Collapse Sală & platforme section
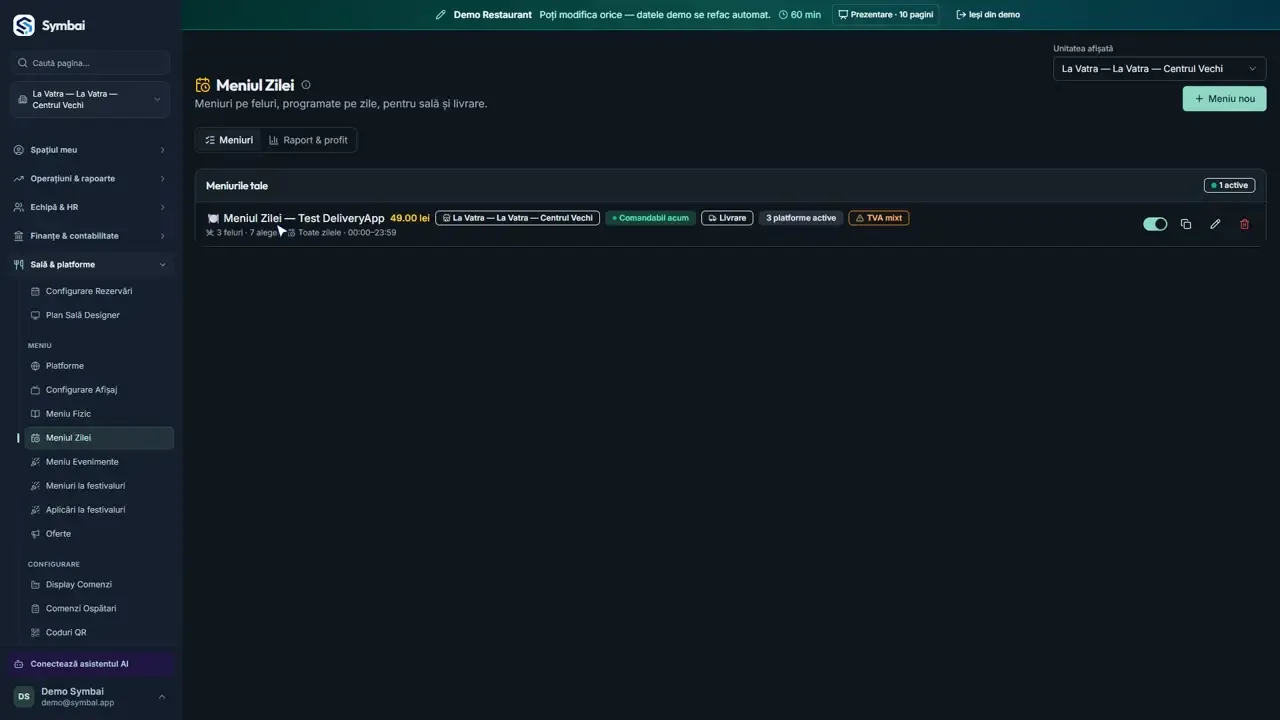 [90, 265]
